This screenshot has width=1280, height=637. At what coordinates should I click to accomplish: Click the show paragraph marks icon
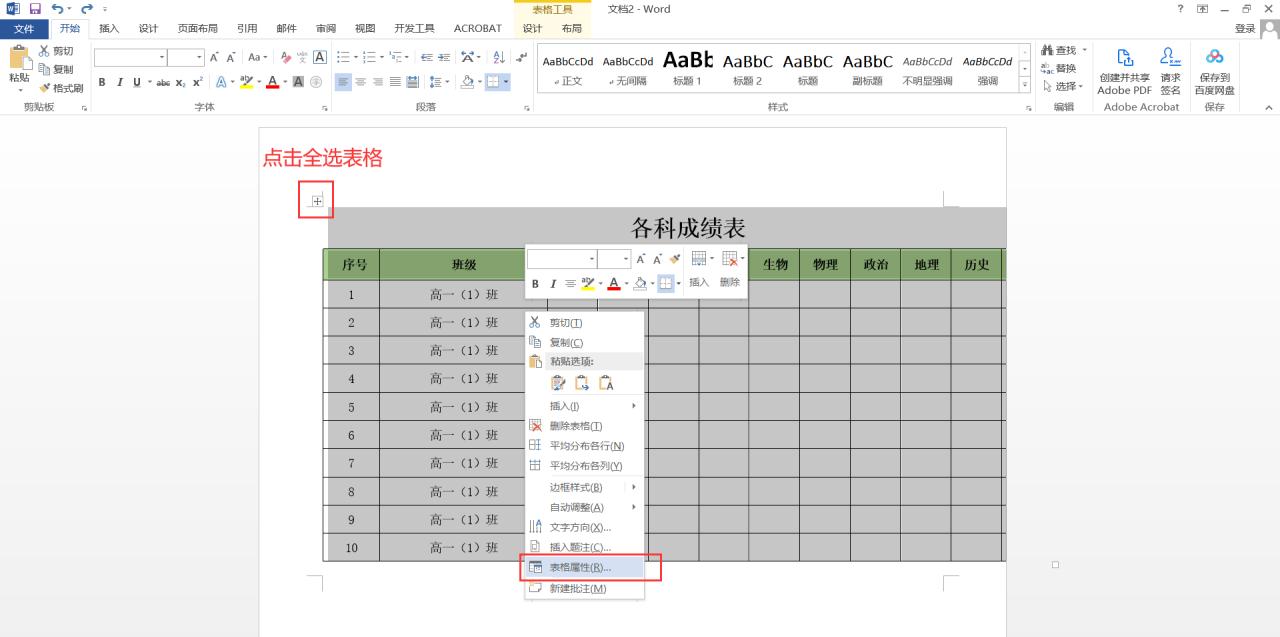[521, 57]
